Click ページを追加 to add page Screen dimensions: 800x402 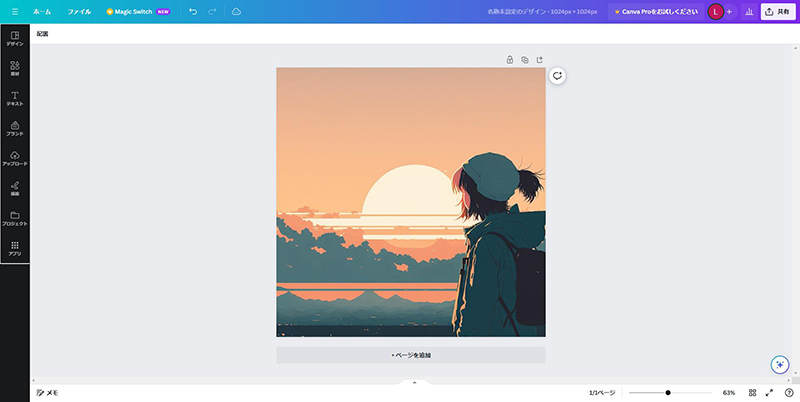pos(411,355)
